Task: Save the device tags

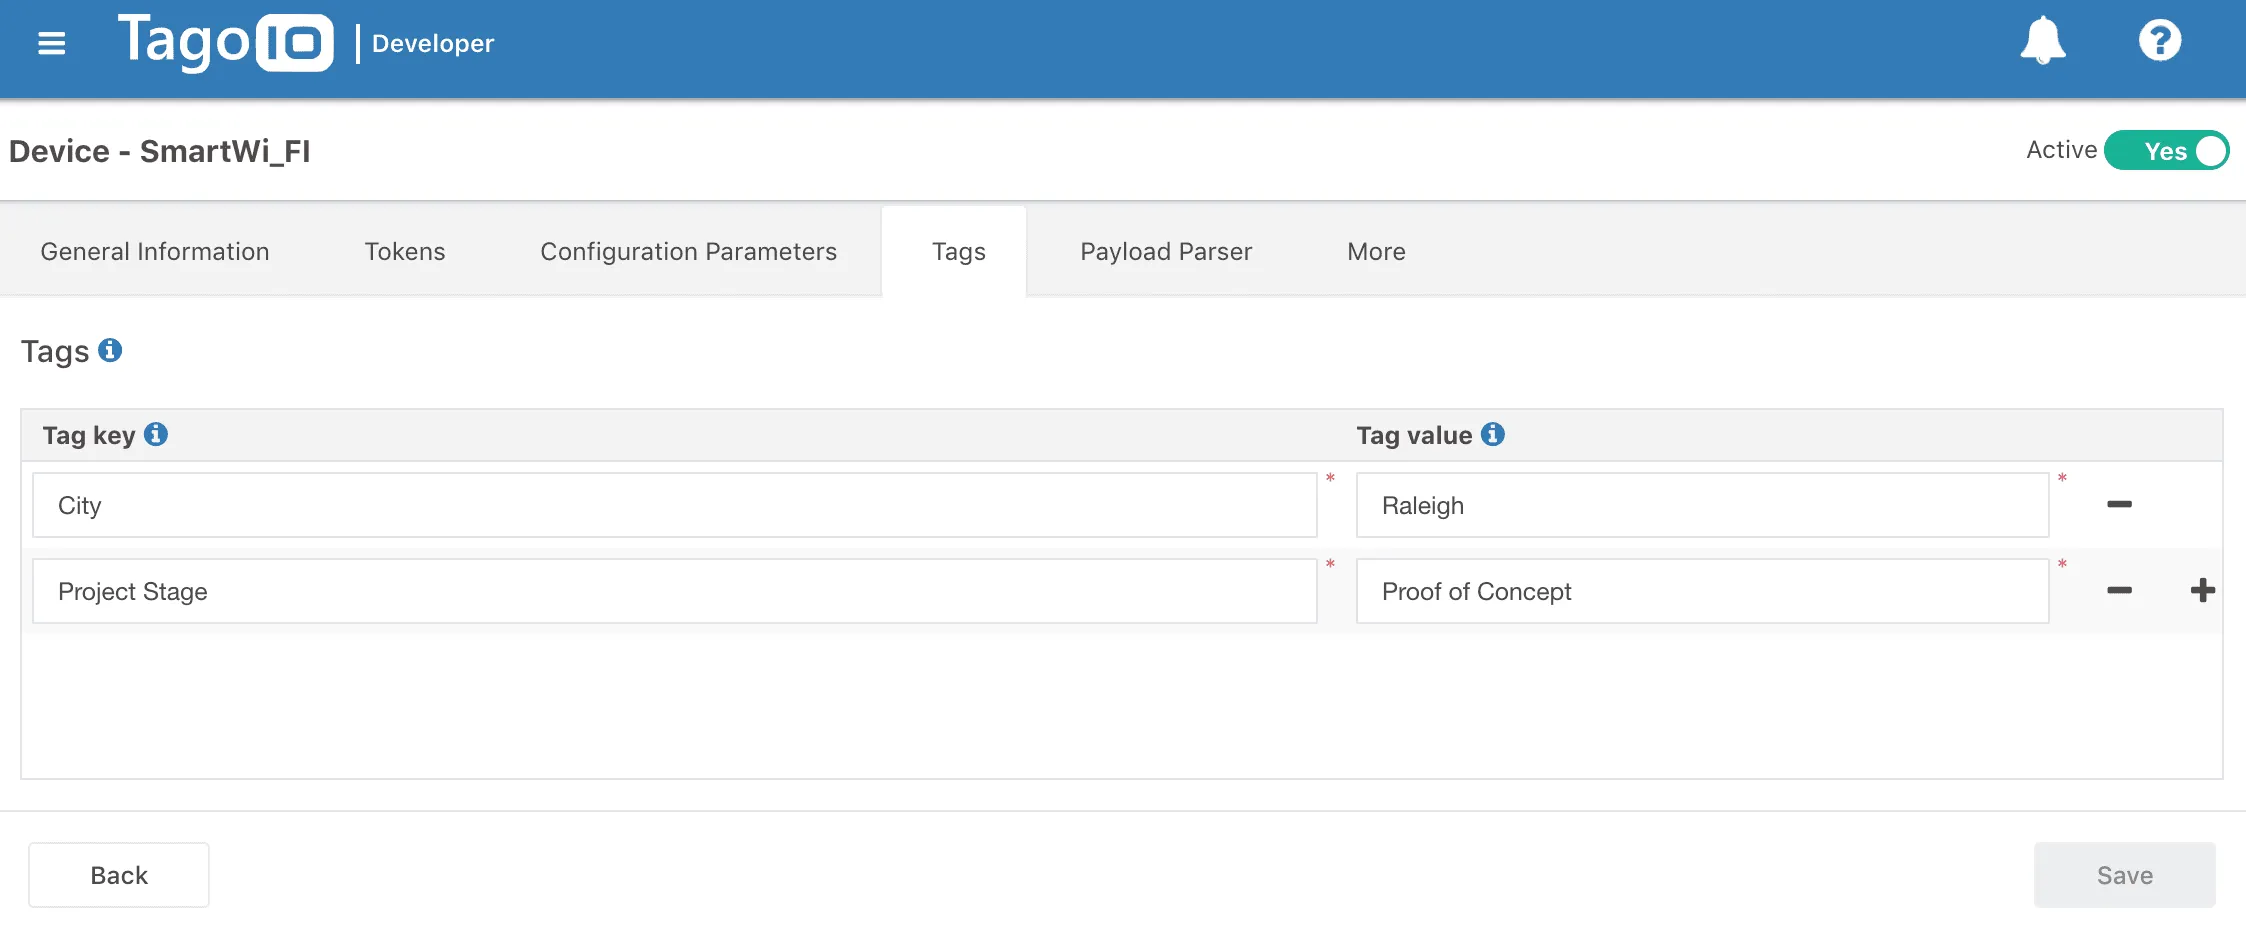Action: [x=2124, y=874]
